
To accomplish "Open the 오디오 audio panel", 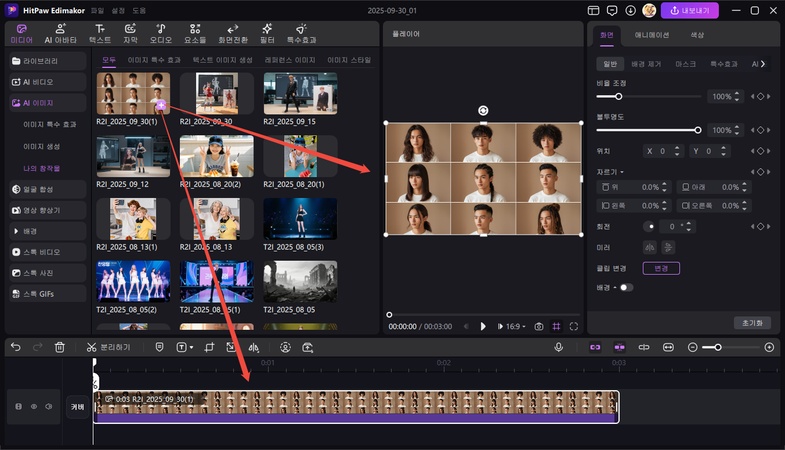I will tap(161, 32).
